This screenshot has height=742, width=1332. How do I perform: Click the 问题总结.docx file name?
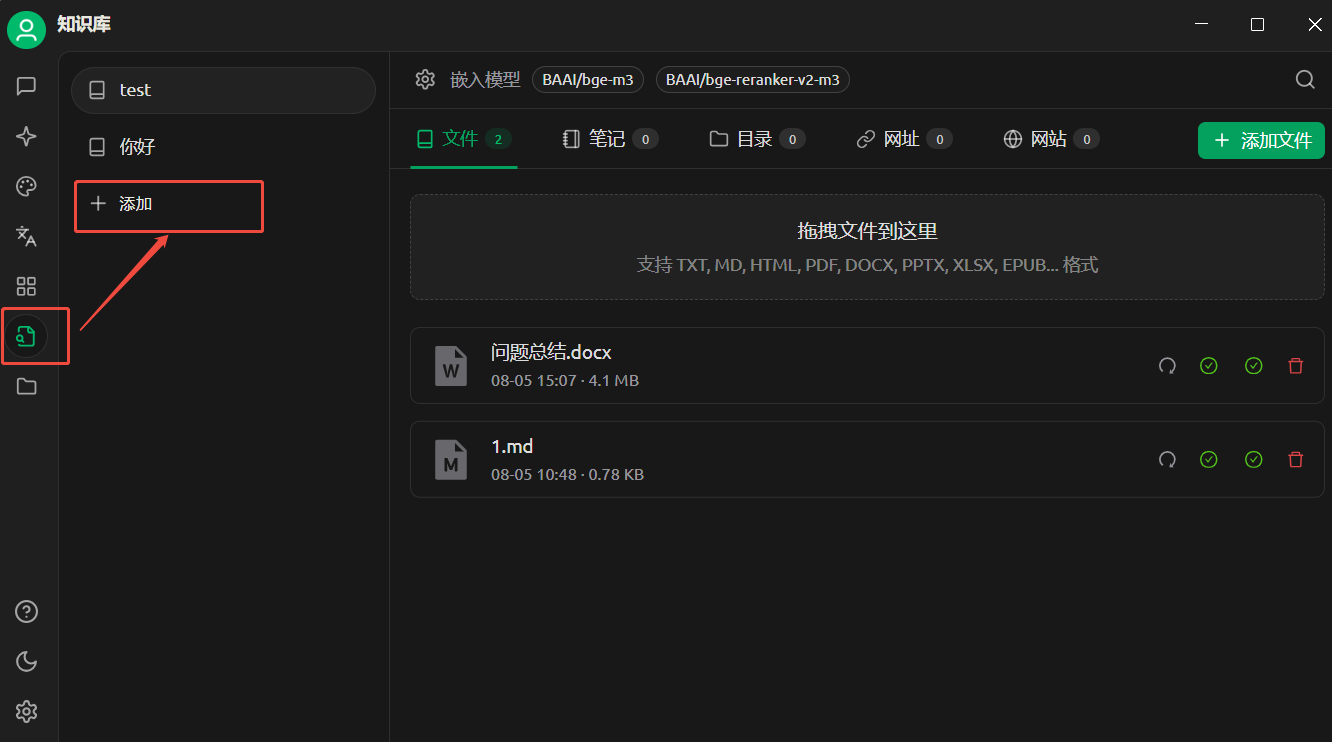[551, 352]
